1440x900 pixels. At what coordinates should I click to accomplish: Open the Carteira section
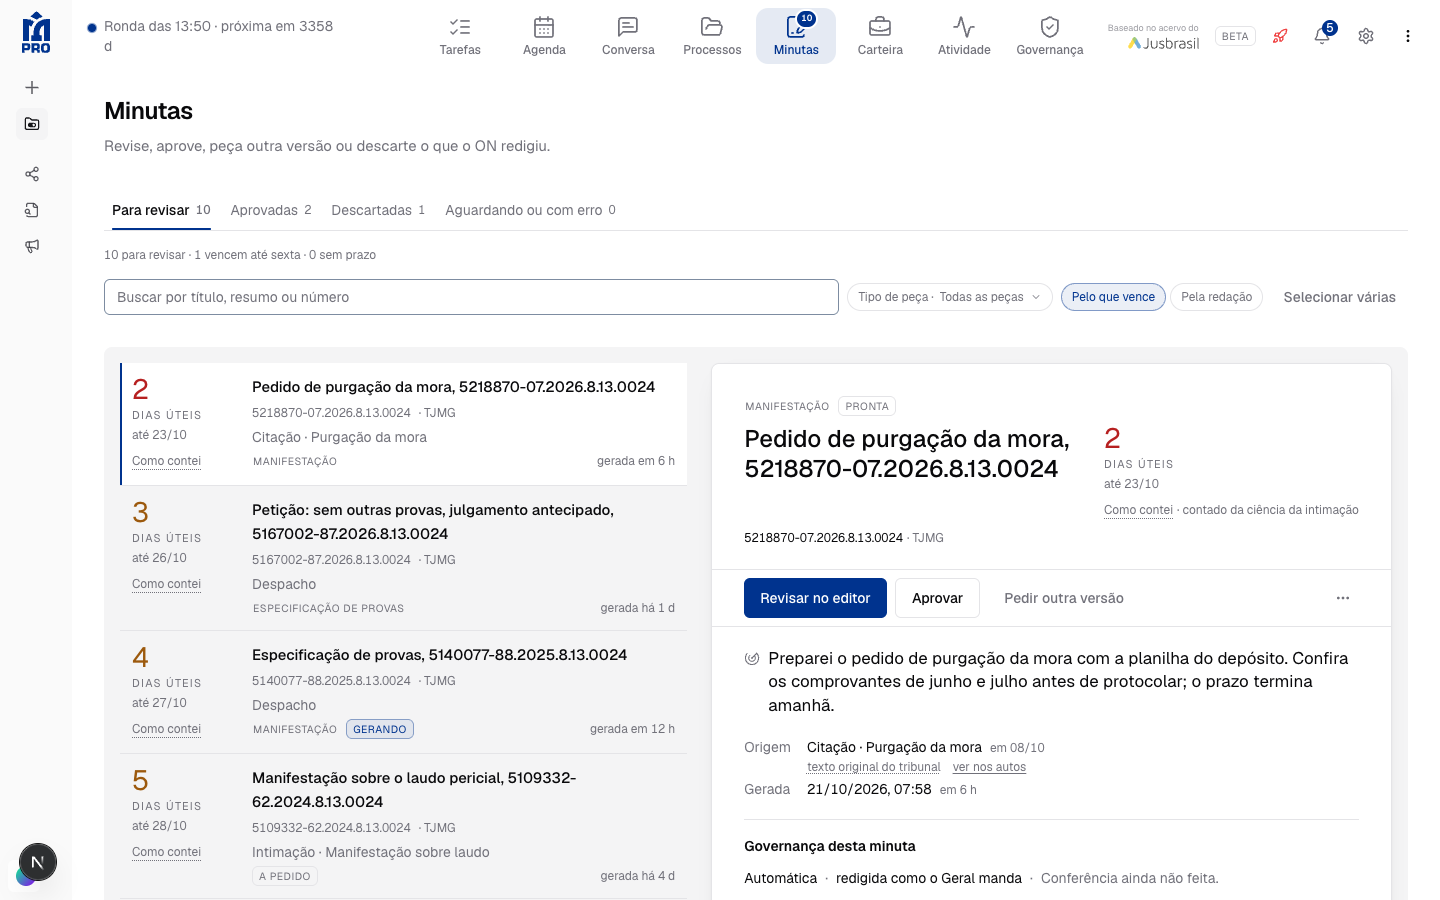pos(880,36)
